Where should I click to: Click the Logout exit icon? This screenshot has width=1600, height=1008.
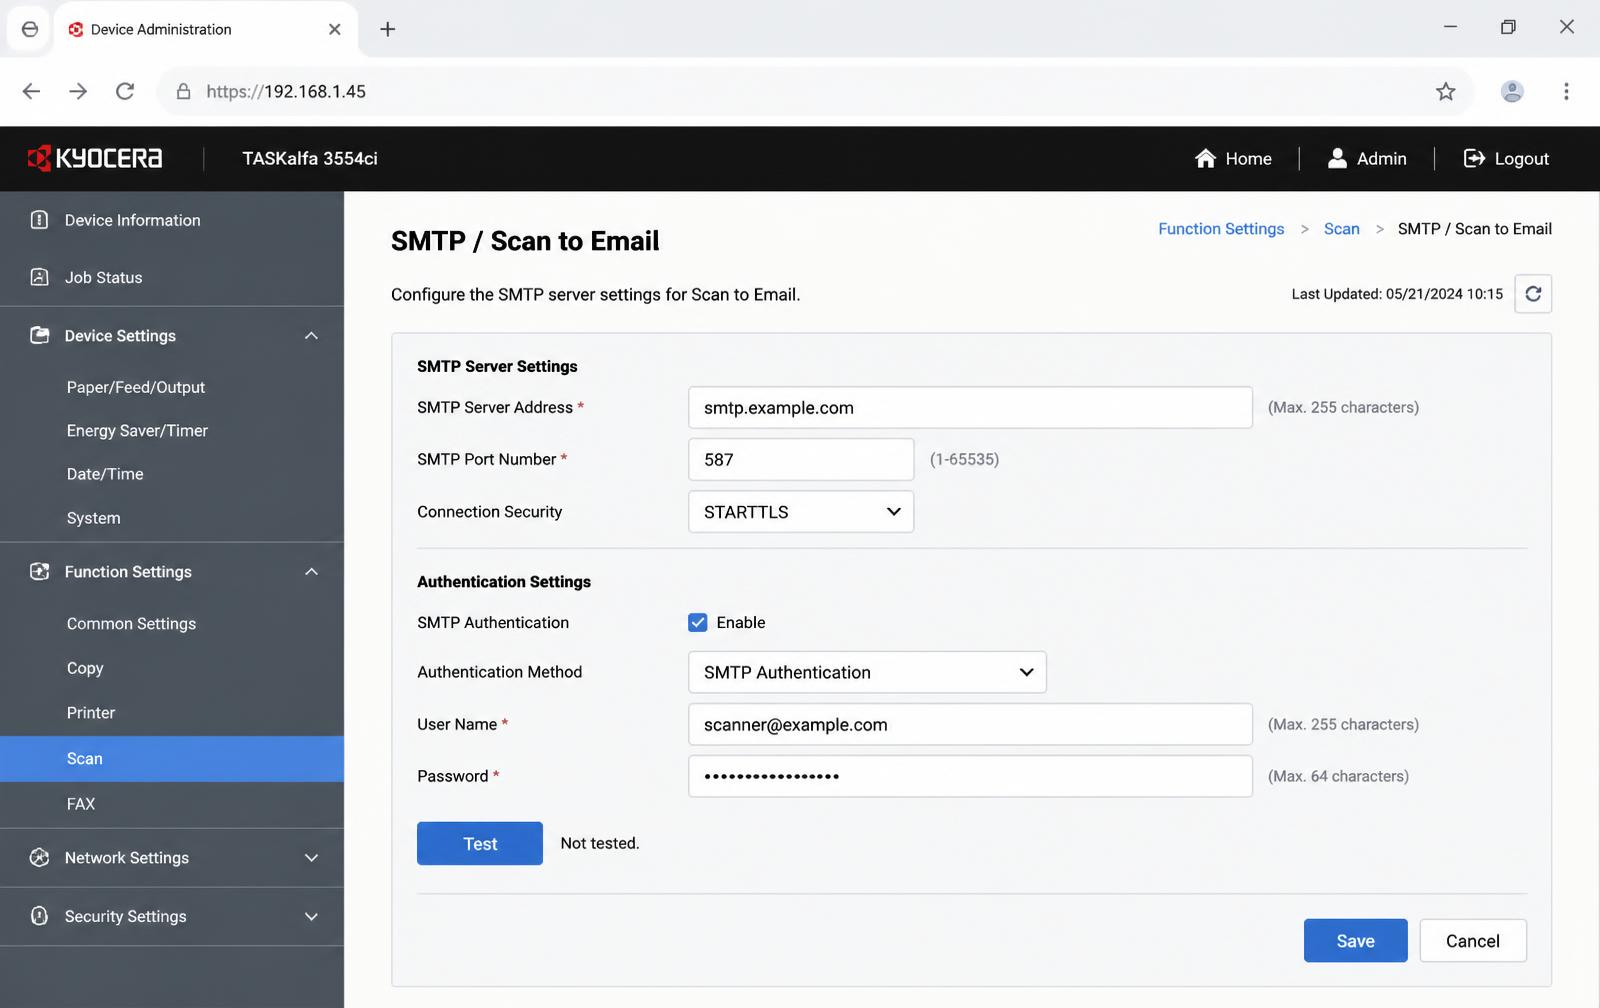tap(1474, 158)
